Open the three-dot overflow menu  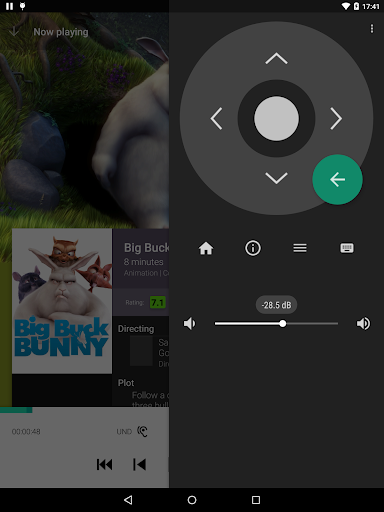pos(372,29)
